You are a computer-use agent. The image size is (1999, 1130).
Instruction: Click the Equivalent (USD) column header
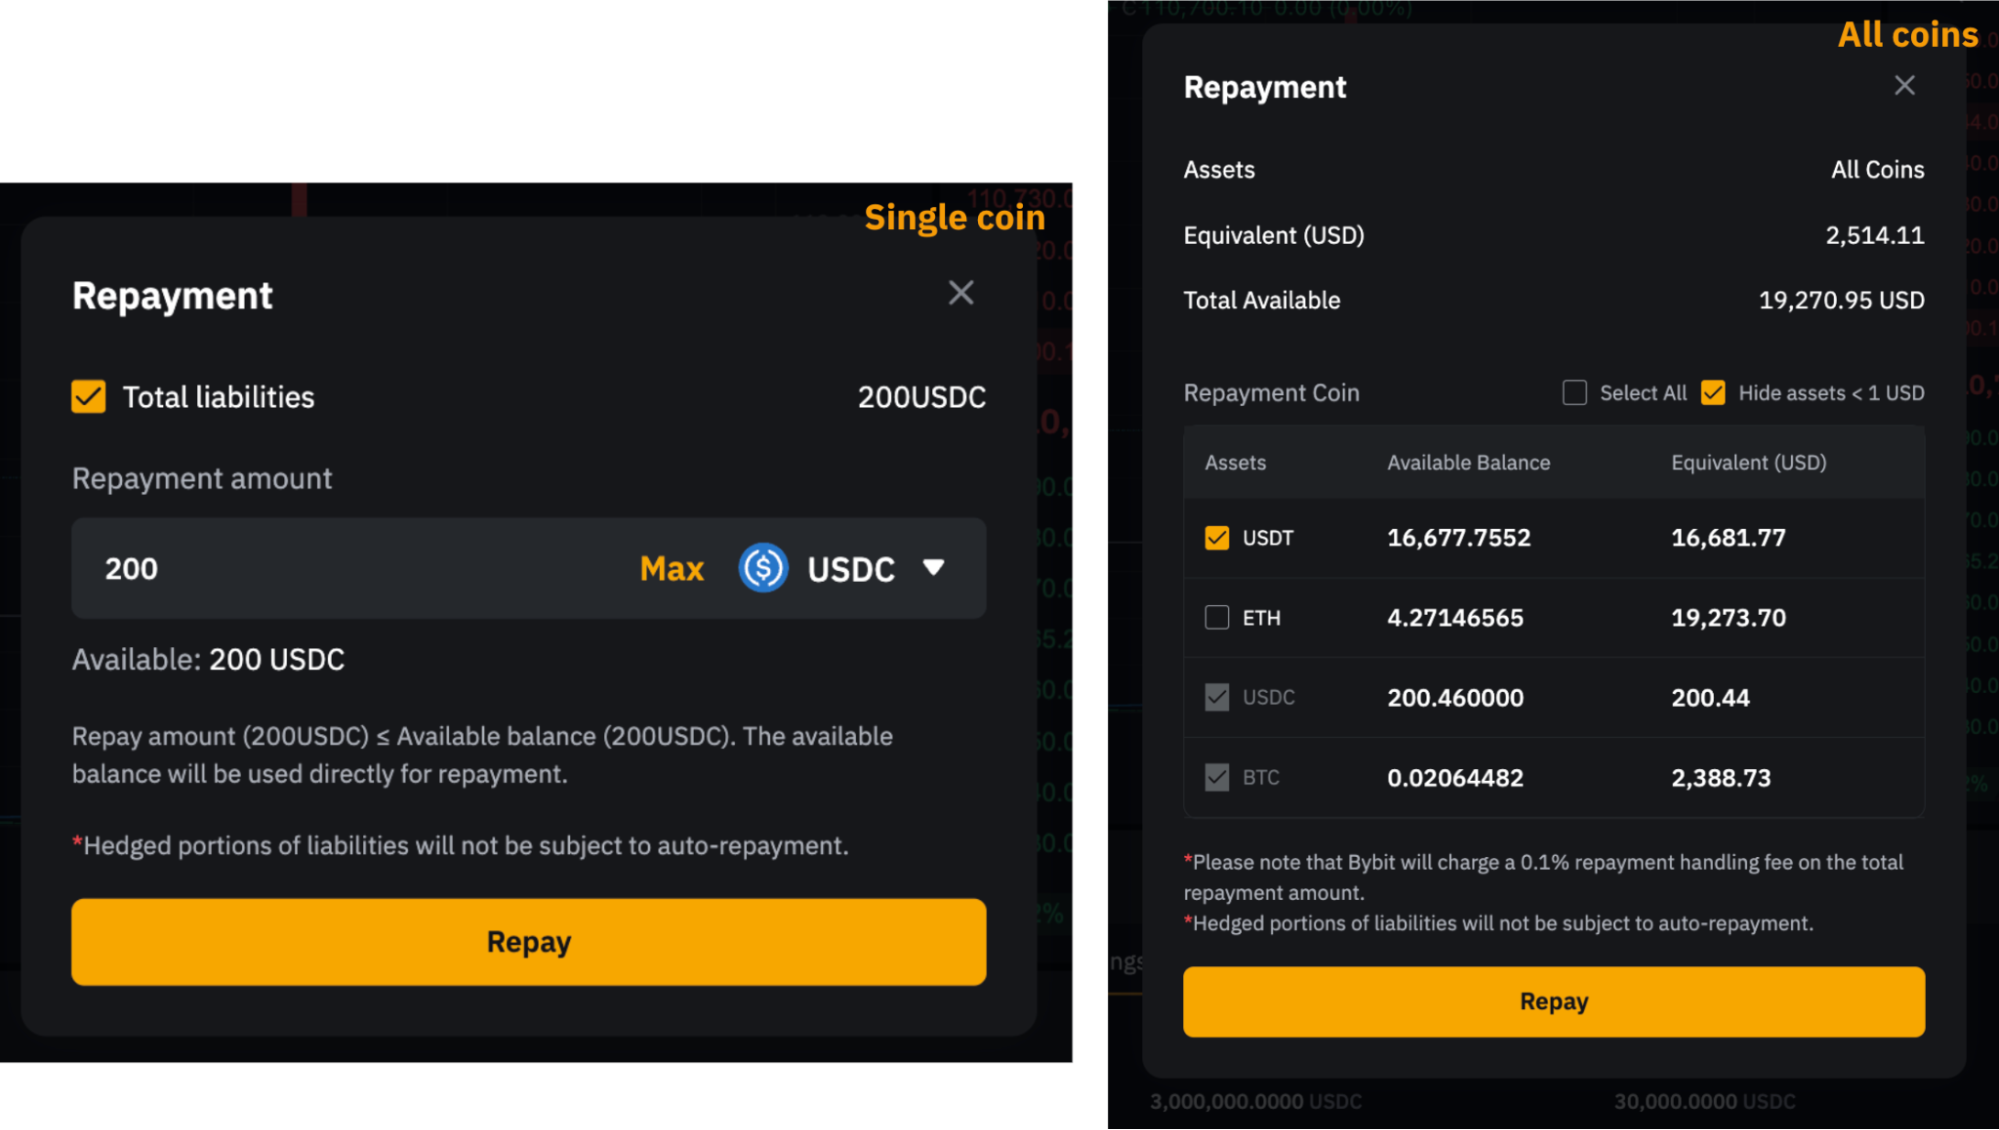click(1748, 463)
